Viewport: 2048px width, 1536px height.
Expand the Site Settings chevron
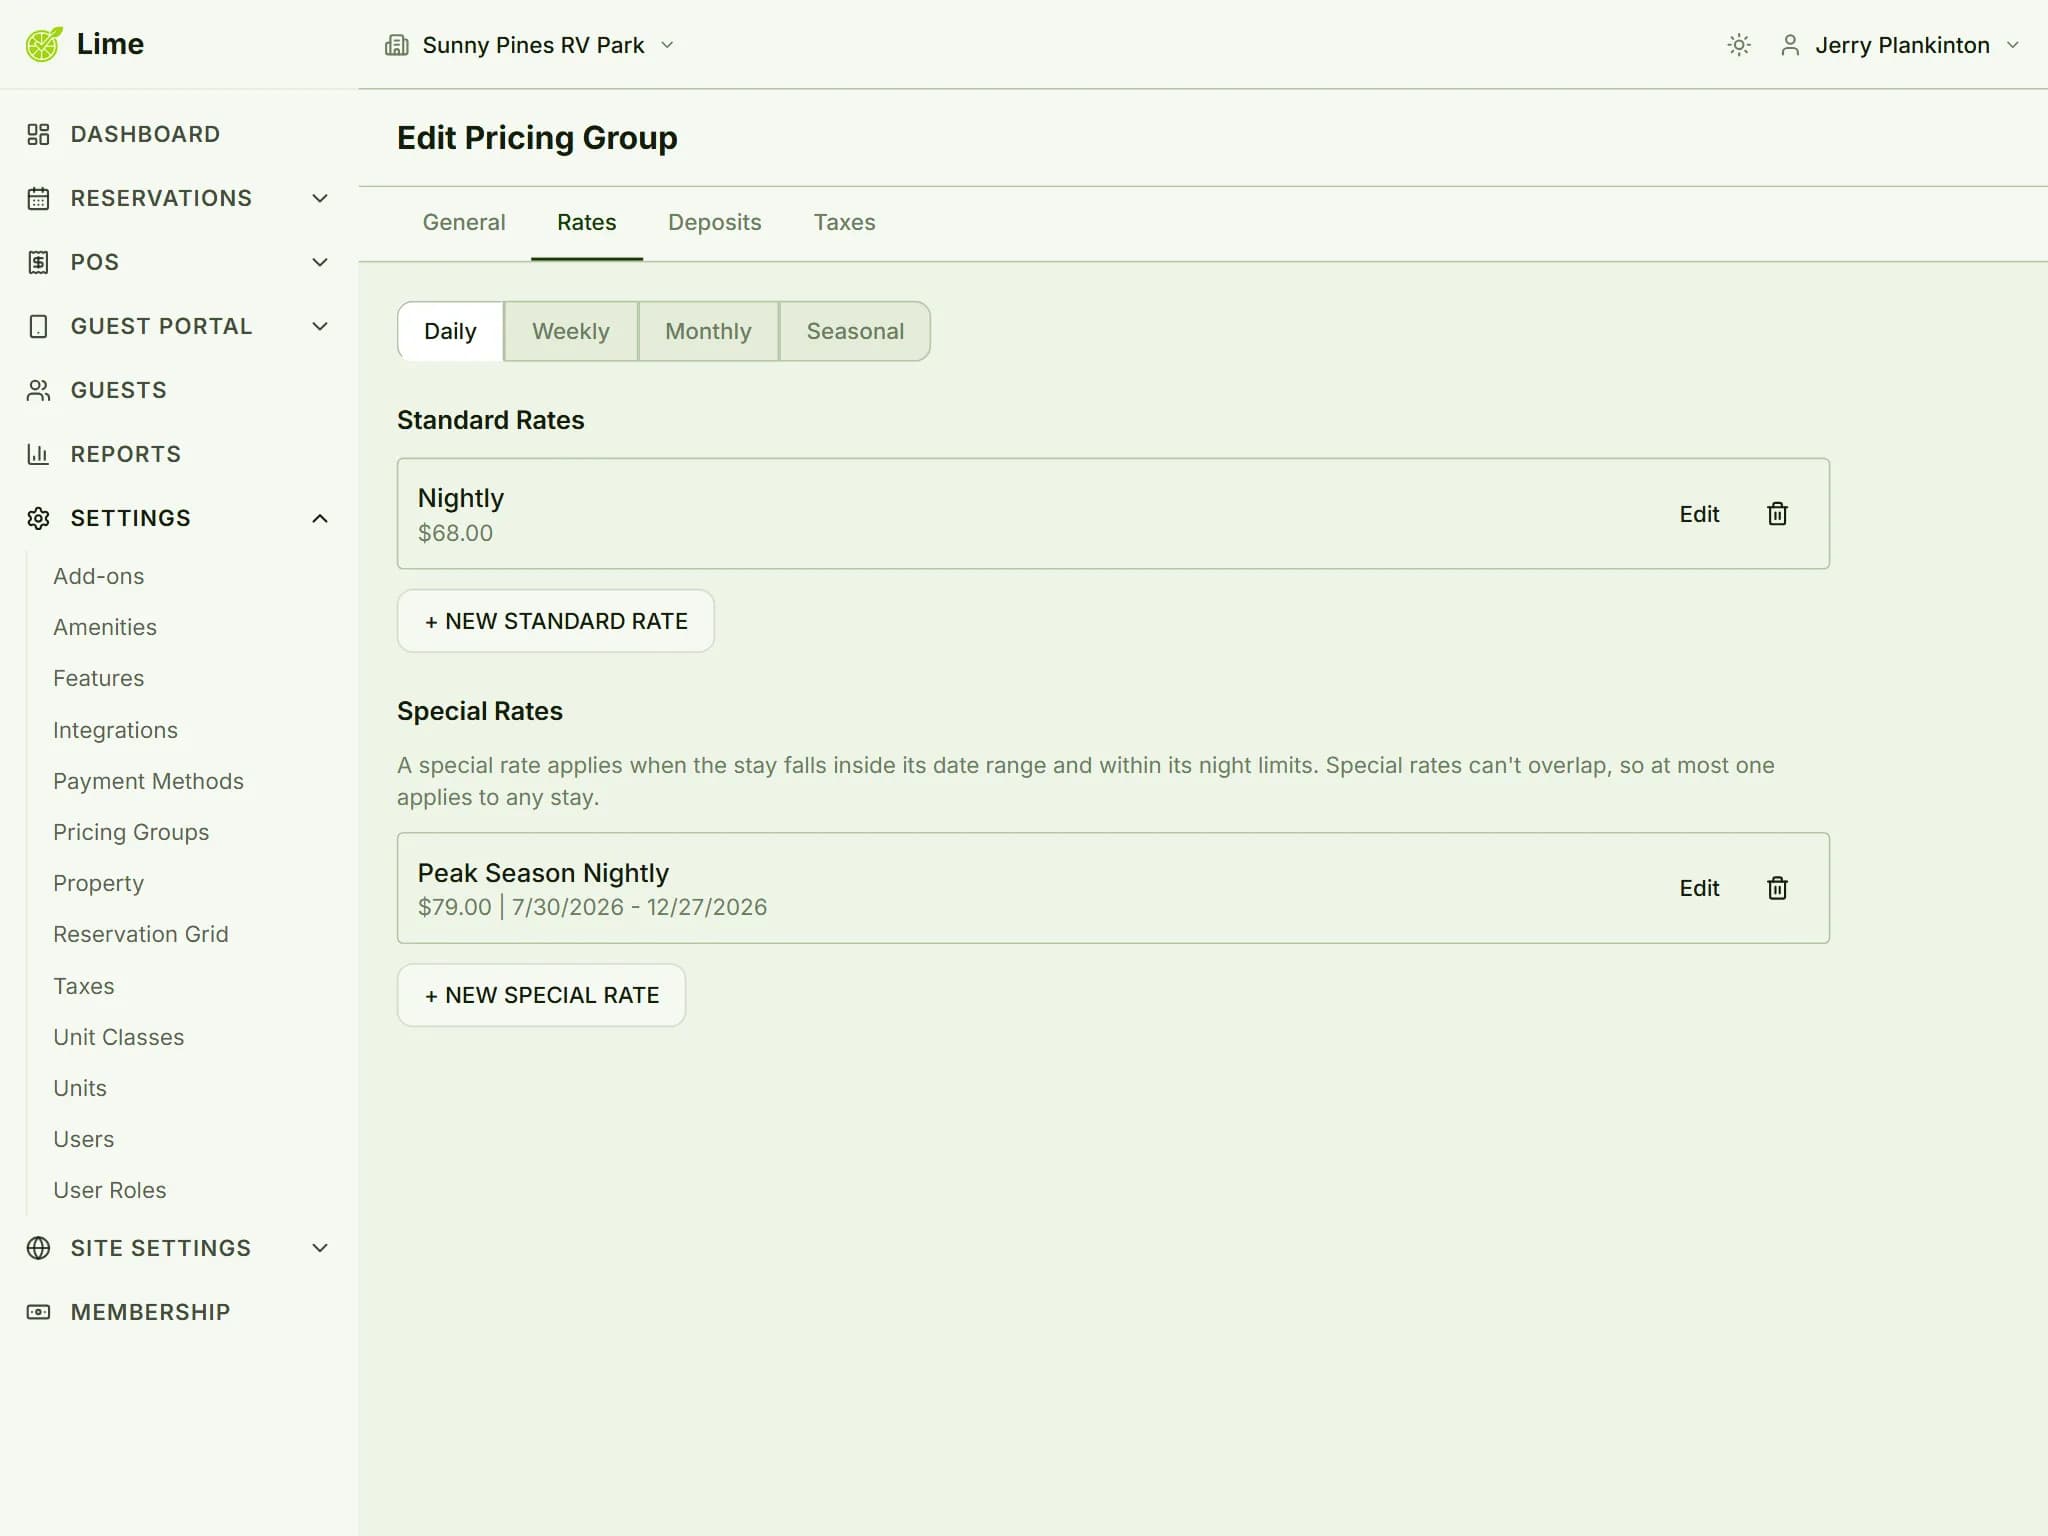[x=320, y=1248]
